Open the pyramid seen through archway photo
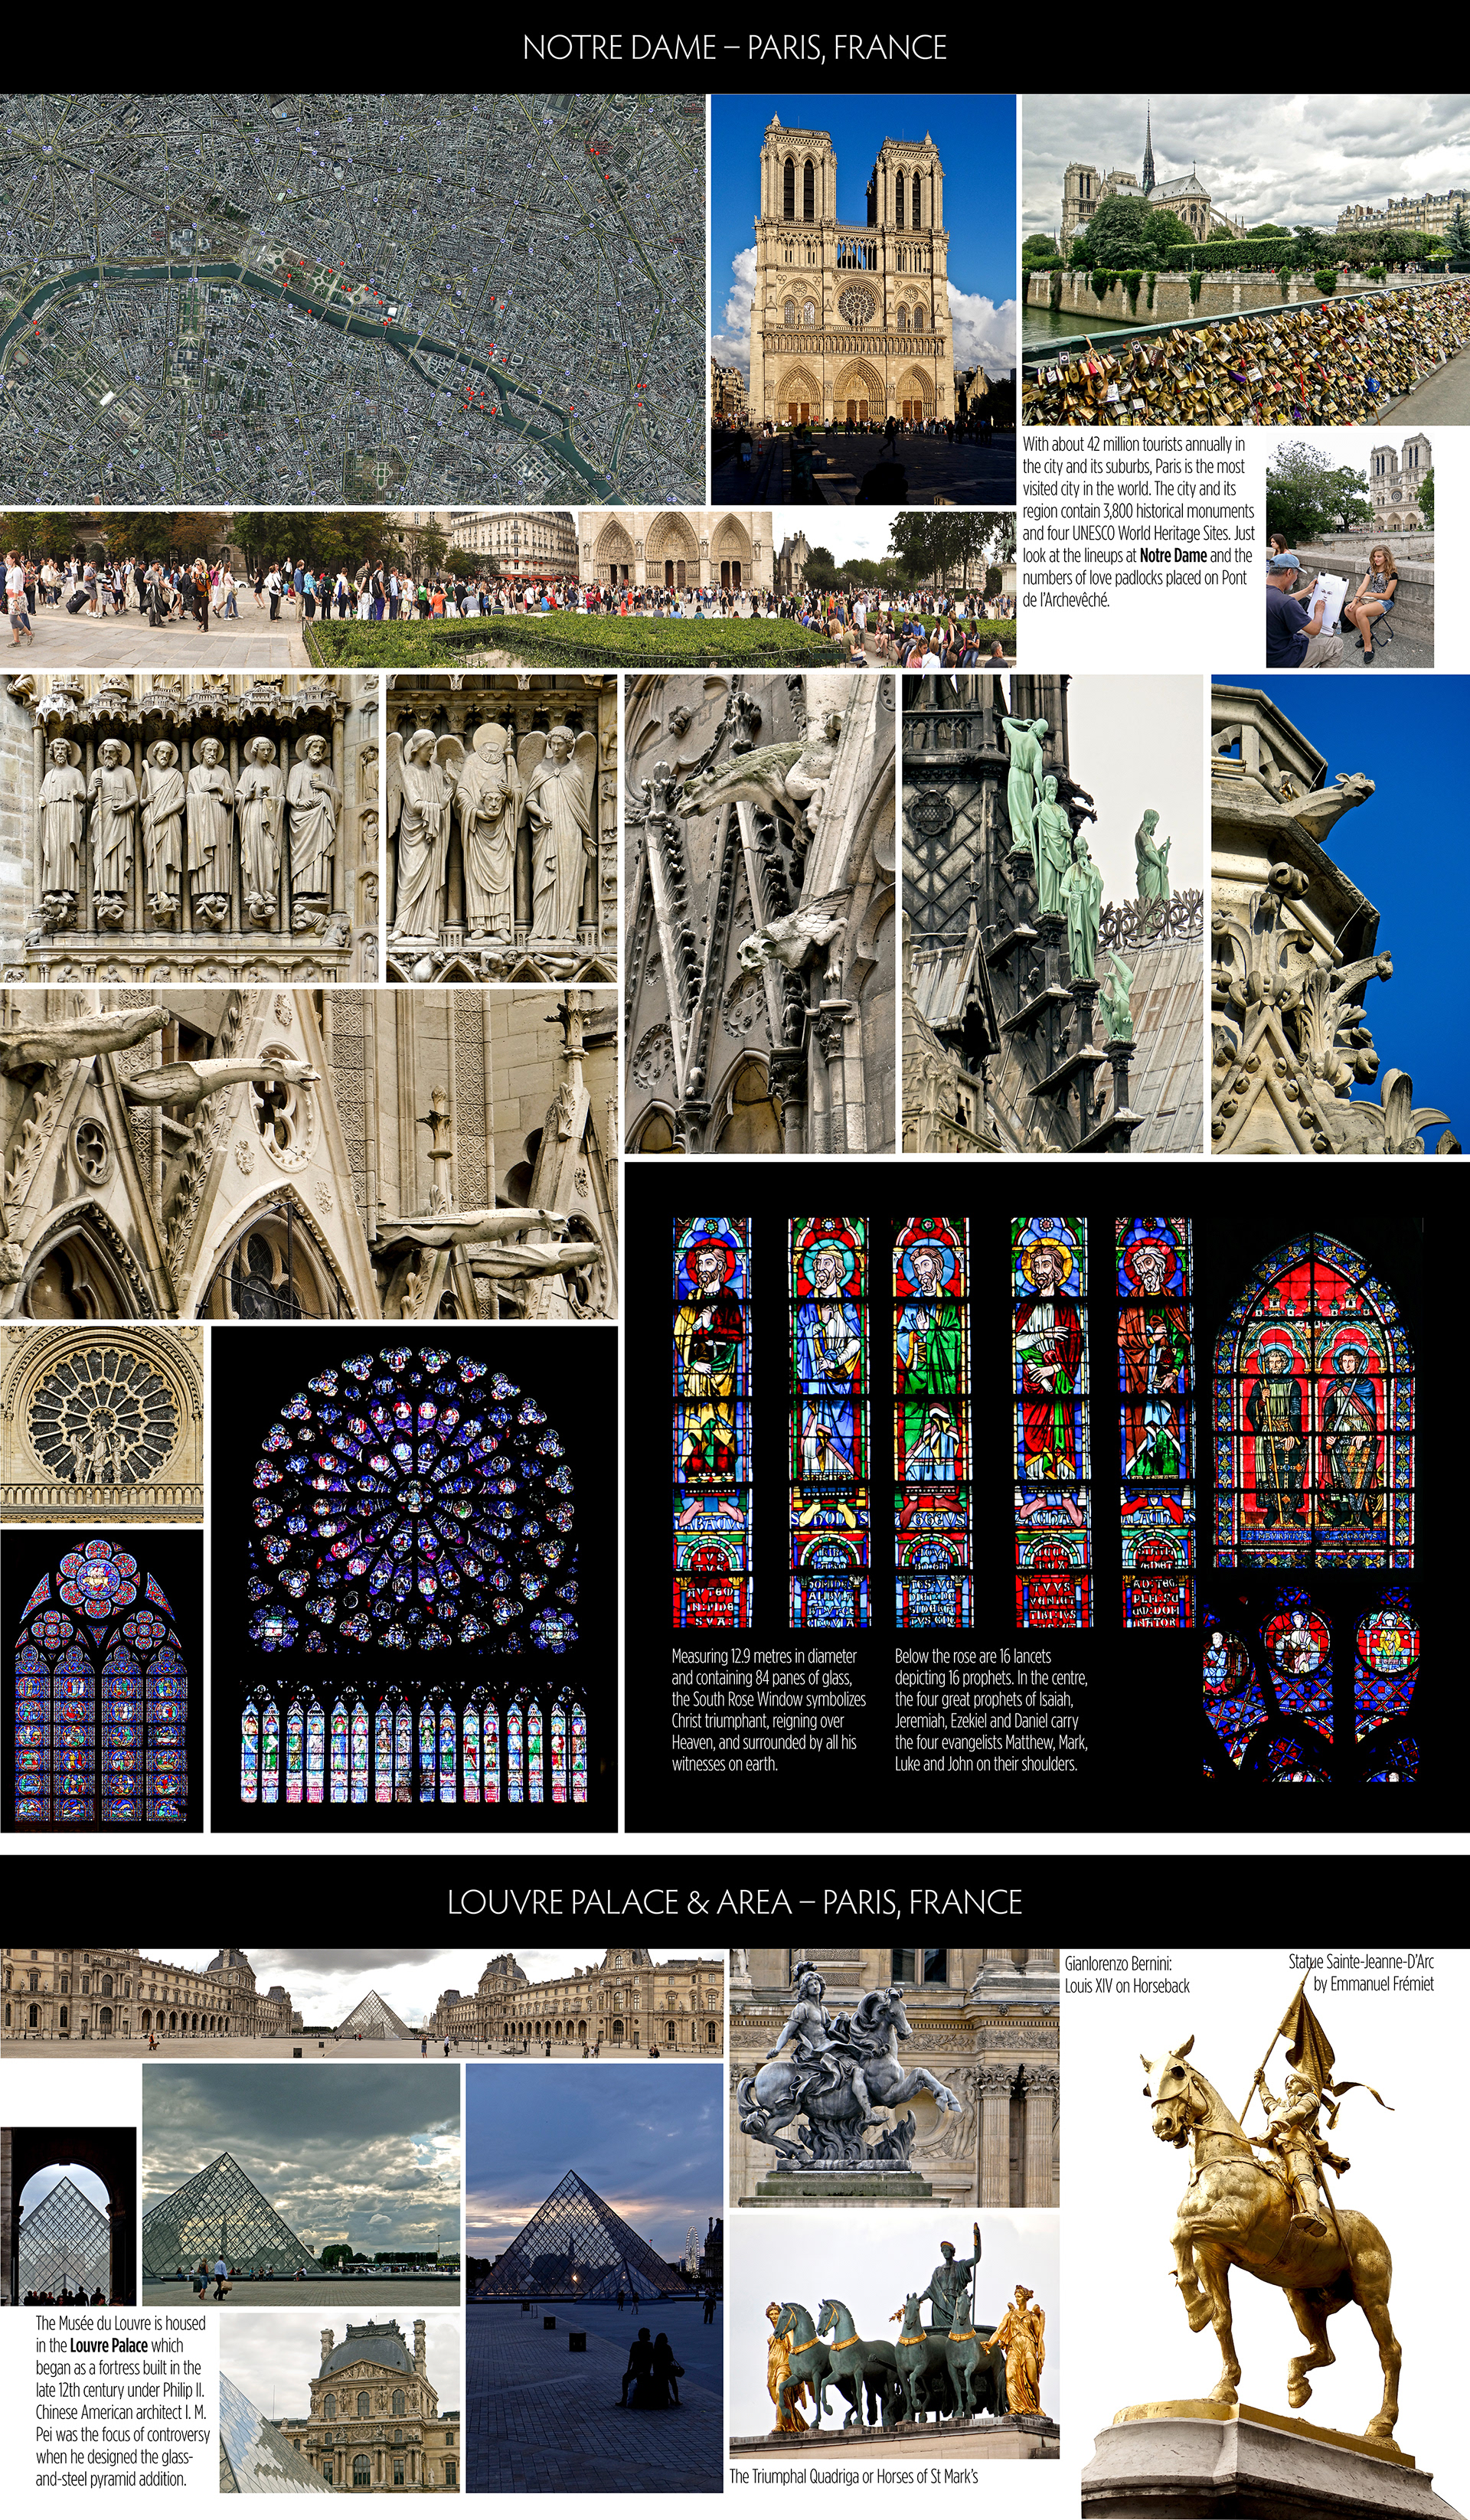 pos(68,2216)
